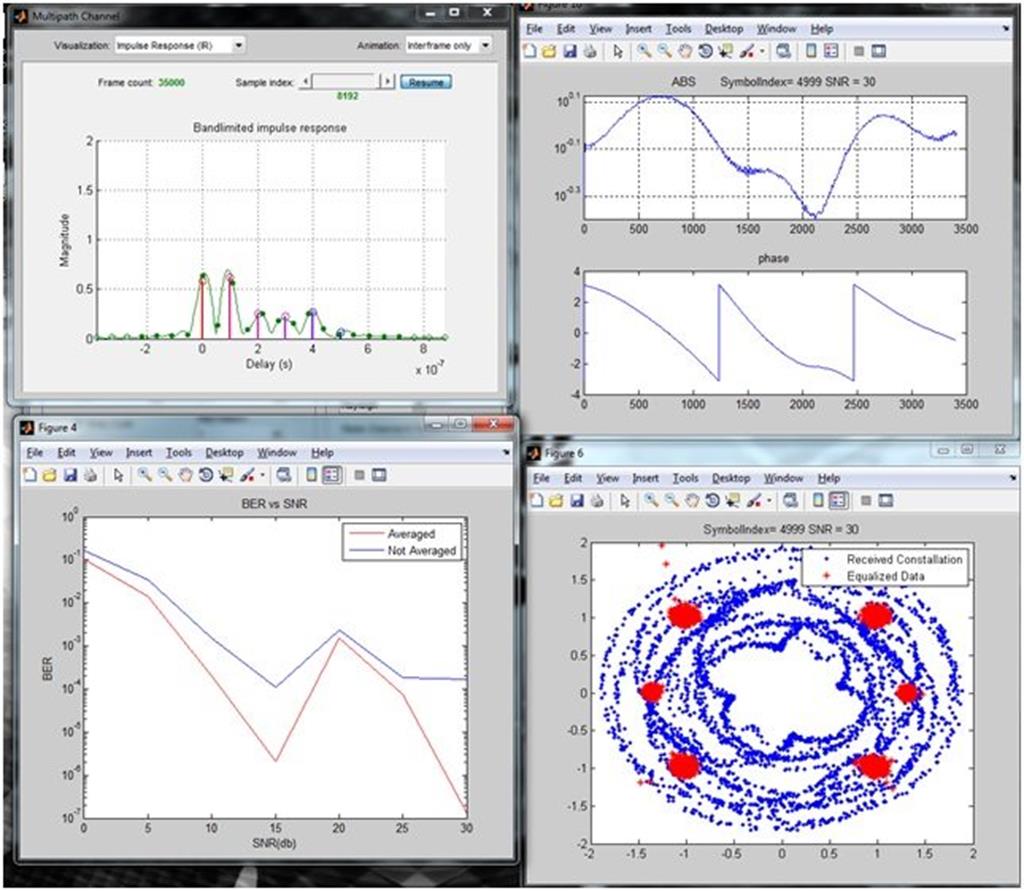Open the Desktop menu in Figure 4
This screenshot has height=891, width=1024.
coord(224,452)
